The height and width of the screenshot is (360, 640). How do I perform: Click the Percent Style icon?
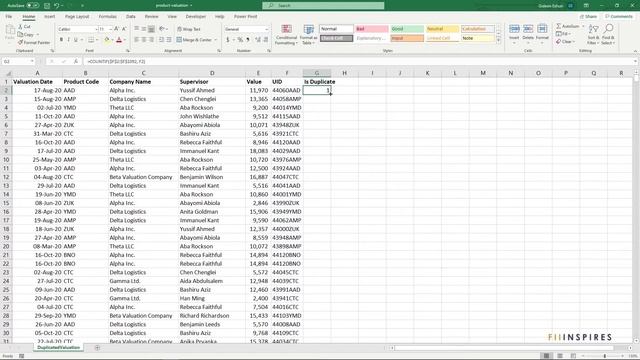240,40
